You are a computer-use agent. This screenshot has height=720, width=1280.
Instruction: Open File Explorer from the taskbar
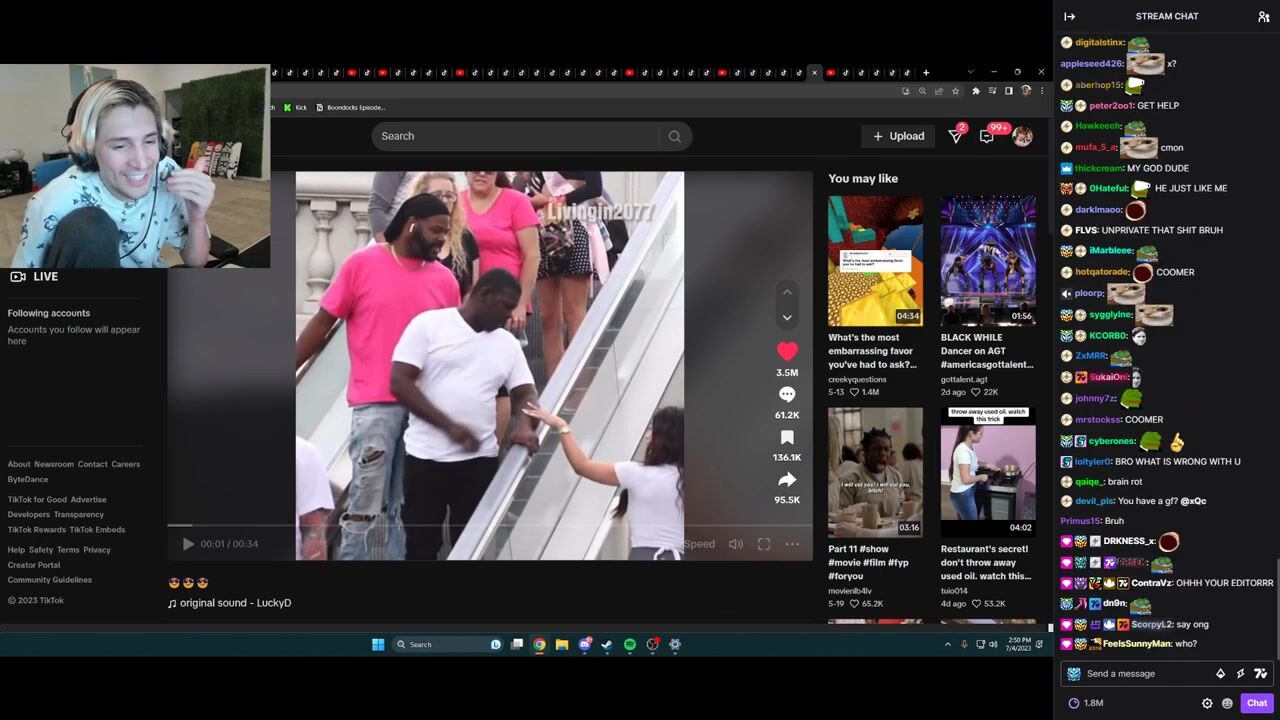click(x=561, y=644)
